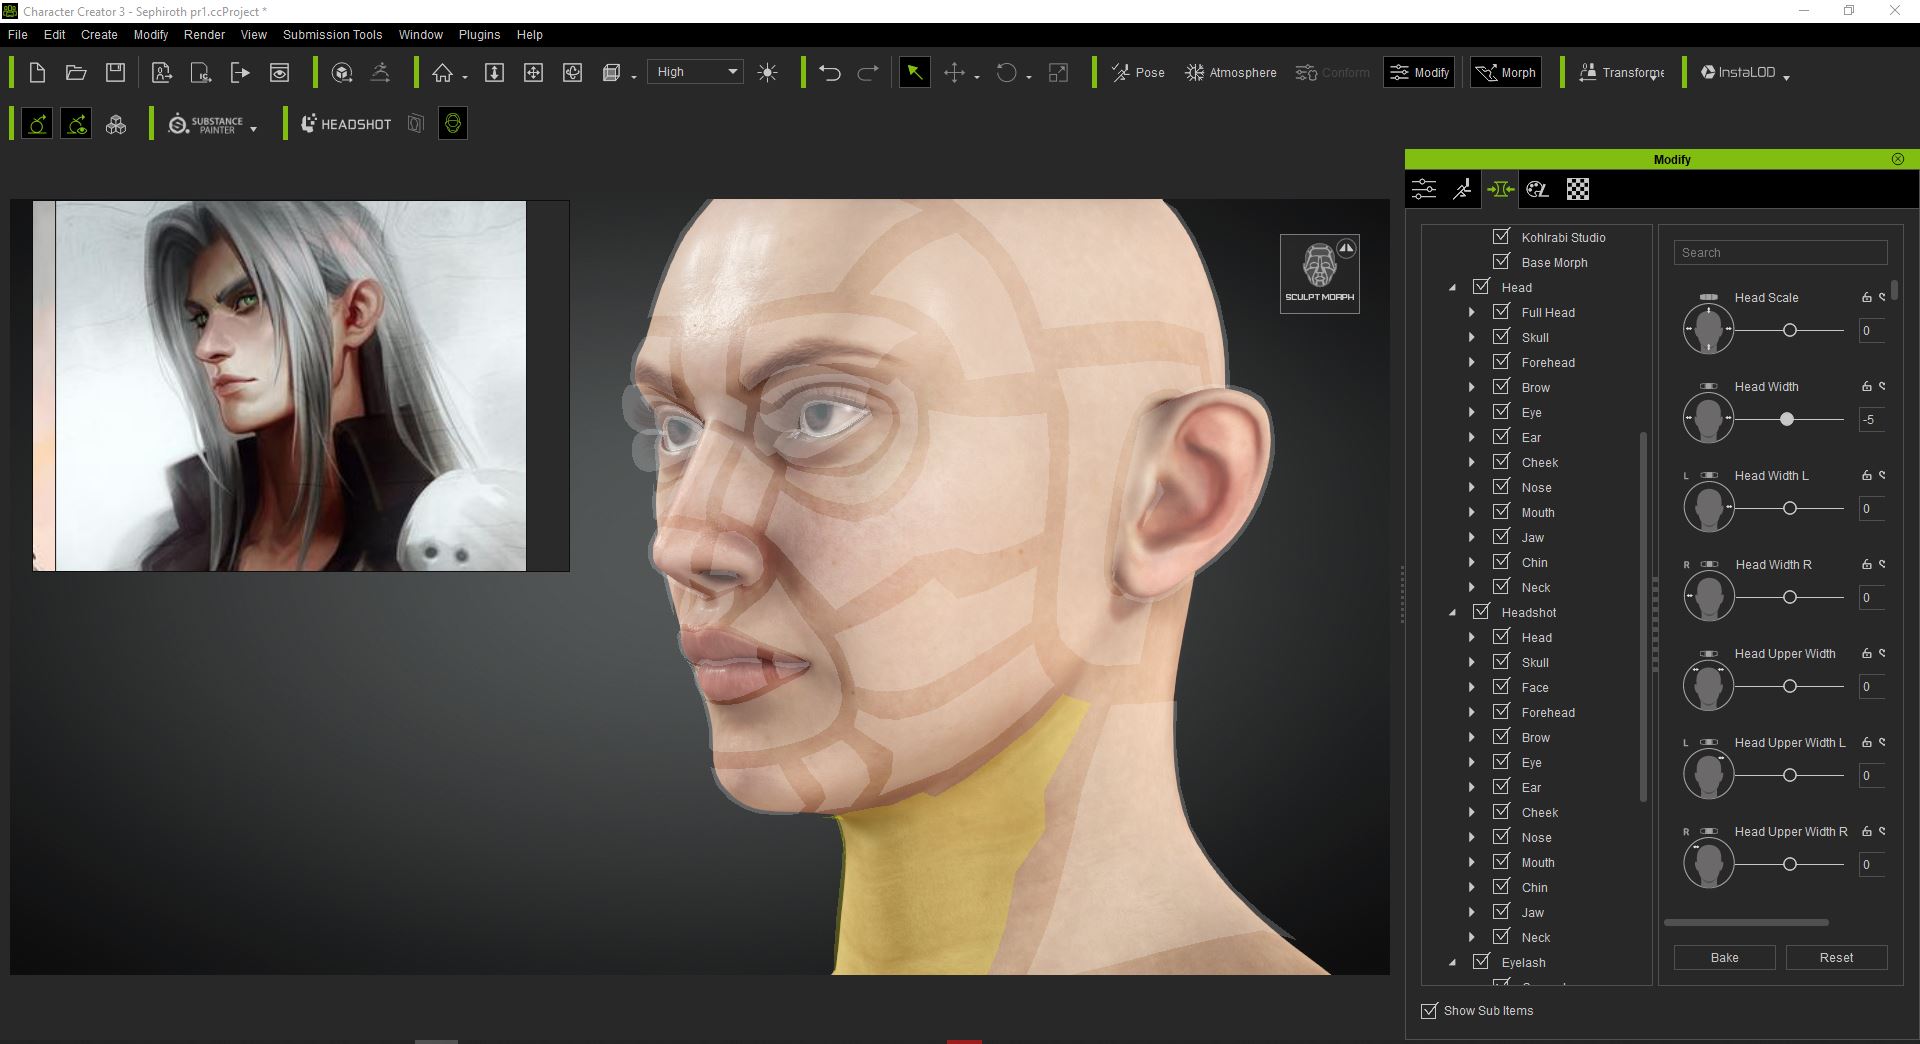Adjust the Head Upper Width slider
This screenshot has width=1920, height=1044.
(1790, 686)
